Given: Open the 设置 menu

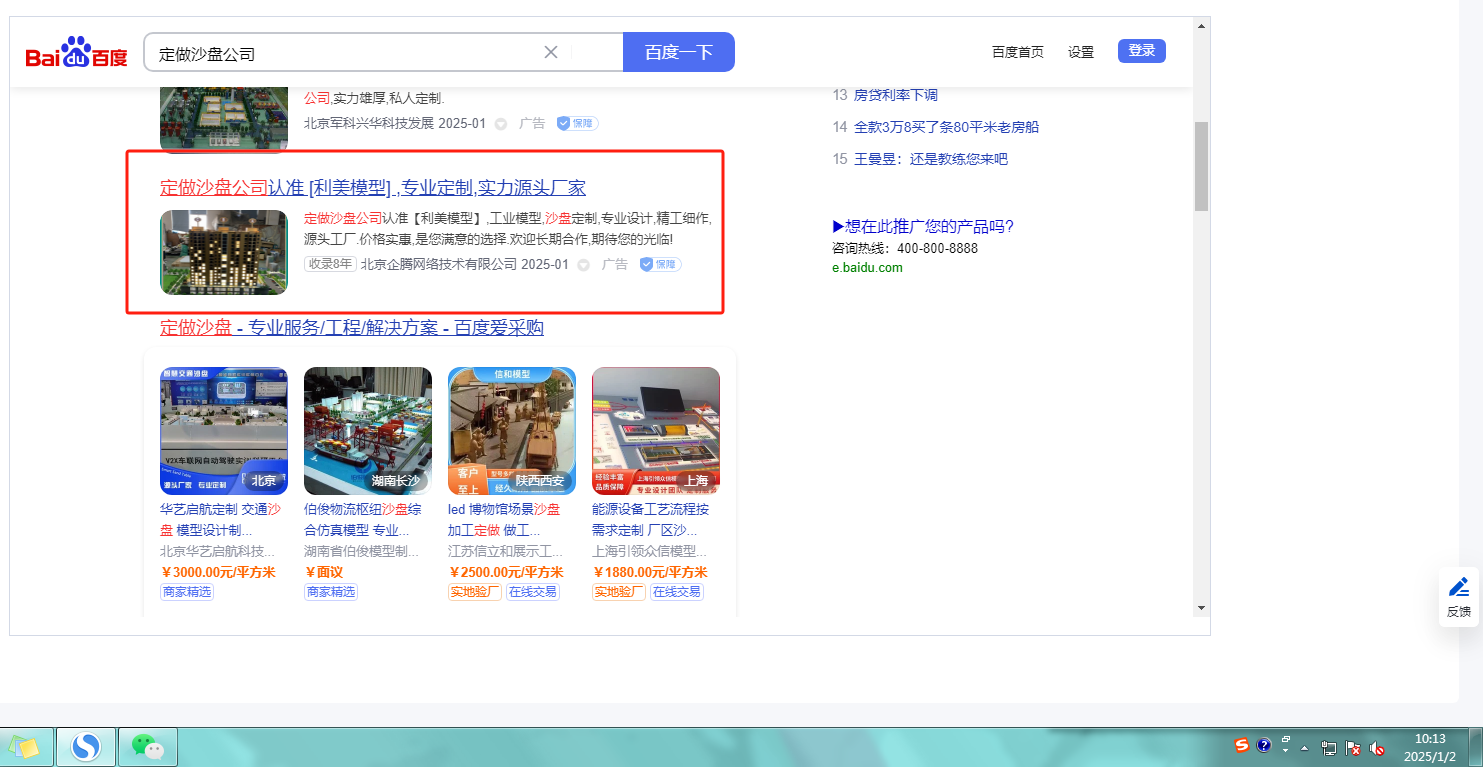Looking at the screenshot, I should [x=1081, y=52].
